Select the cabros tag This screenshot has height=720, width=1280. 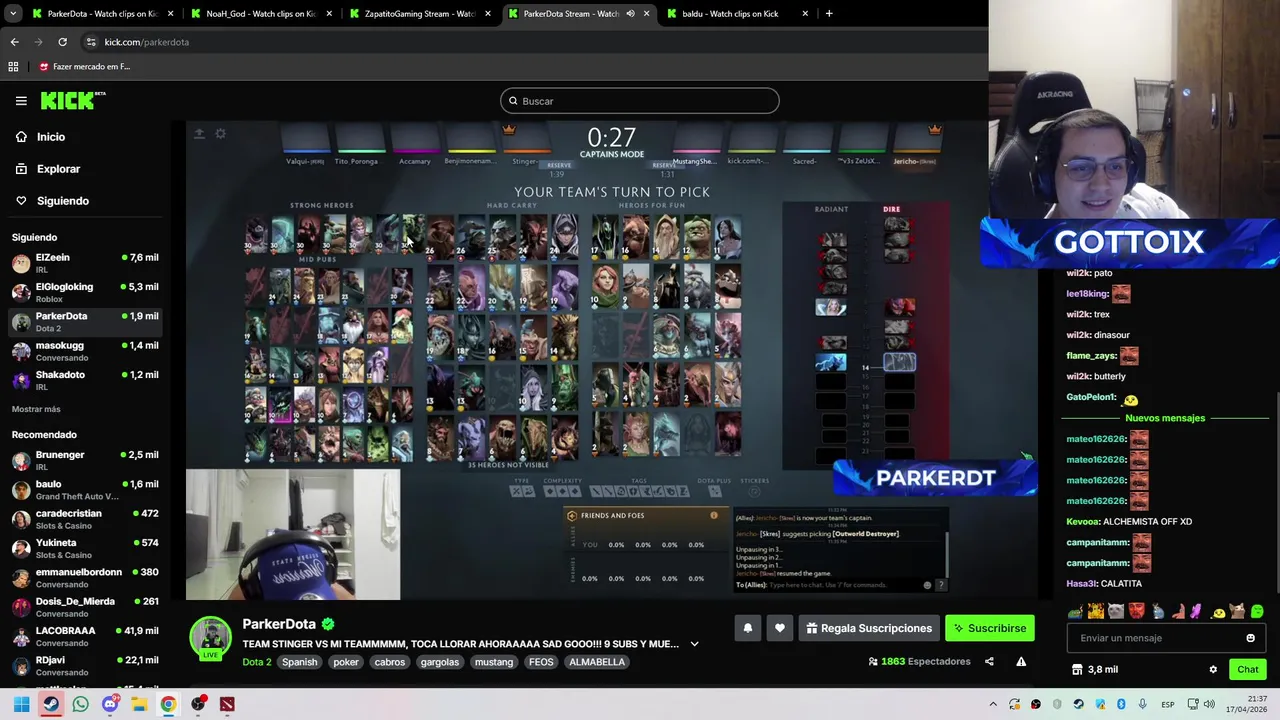pyautogui.click(x=389, y=662)
